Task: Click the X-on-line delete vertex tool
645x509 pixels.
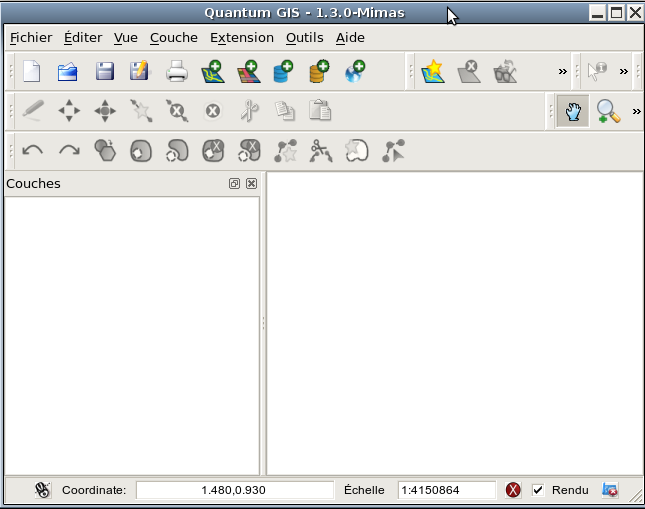Action: [177, 111]
